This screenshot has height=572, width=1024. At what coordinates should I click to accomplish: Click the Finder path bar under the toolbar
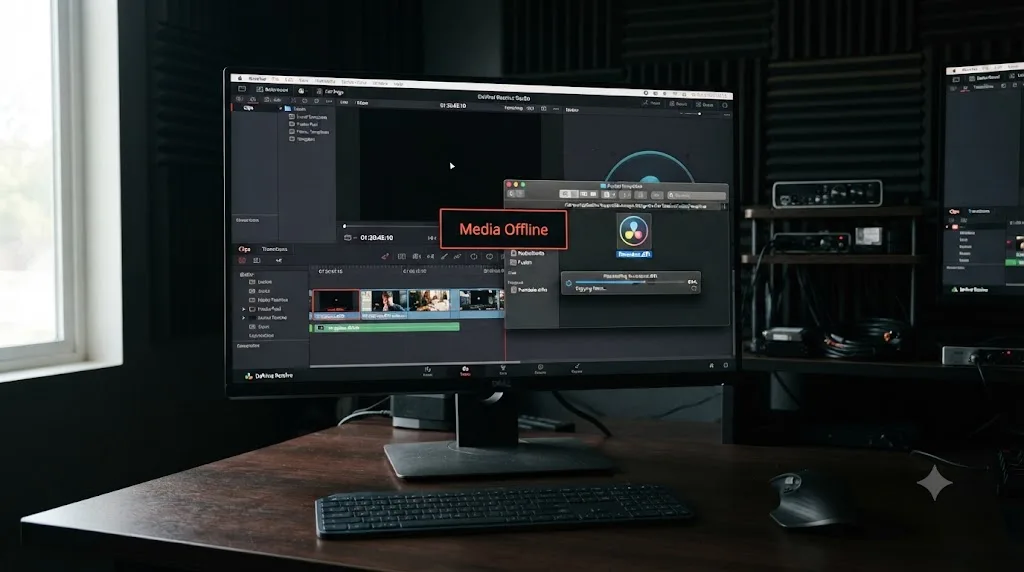point(635,206)
